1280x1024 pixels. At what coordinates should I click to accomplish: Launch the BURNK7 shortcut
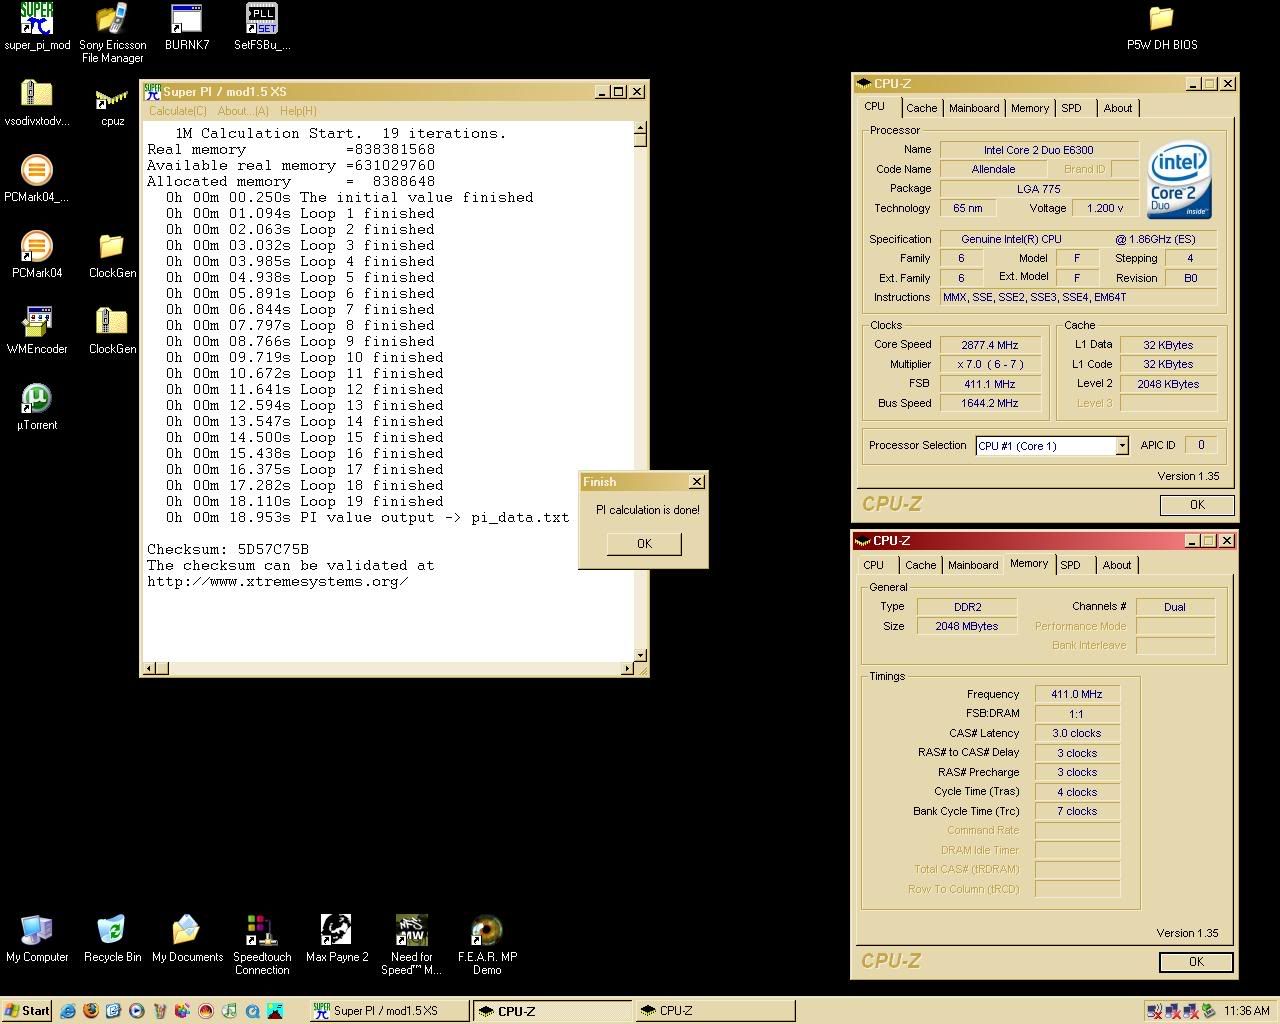tap(187, 20)
